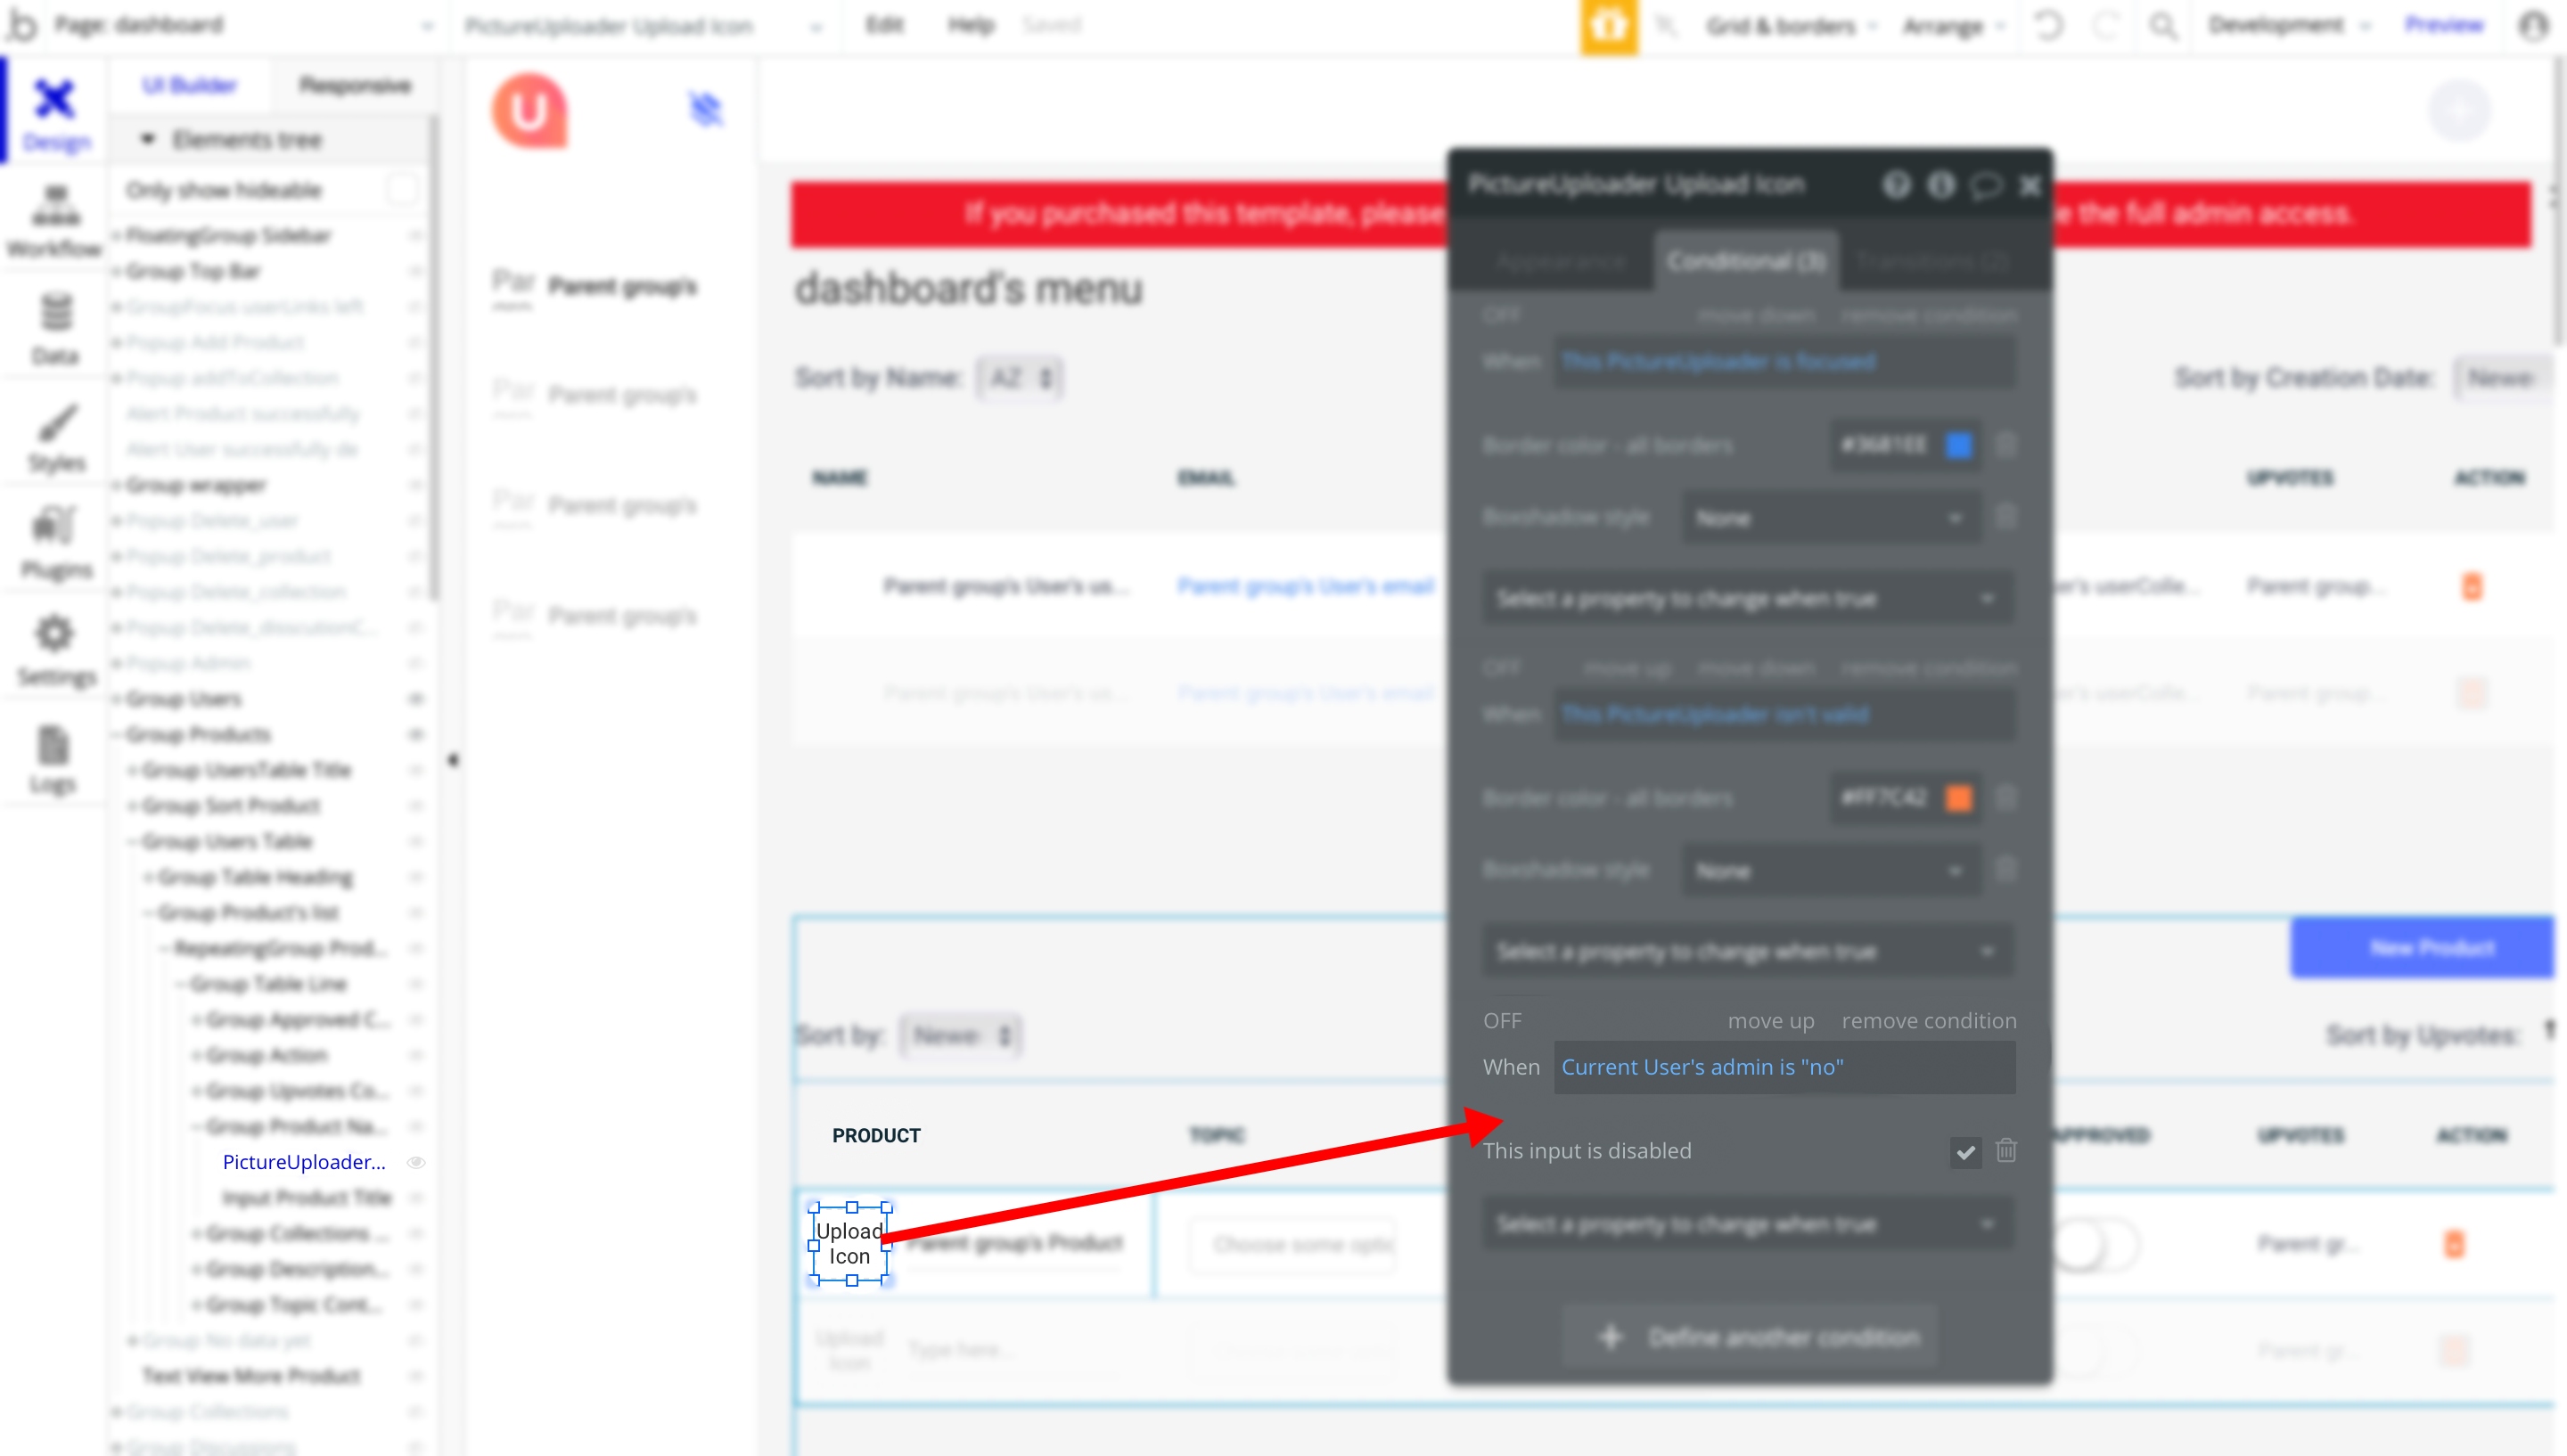Image resolution: width=2567 pixels, height=1456 pixels.
Task: Click the blue border color swatch
Action: (x=1958, y=445)
